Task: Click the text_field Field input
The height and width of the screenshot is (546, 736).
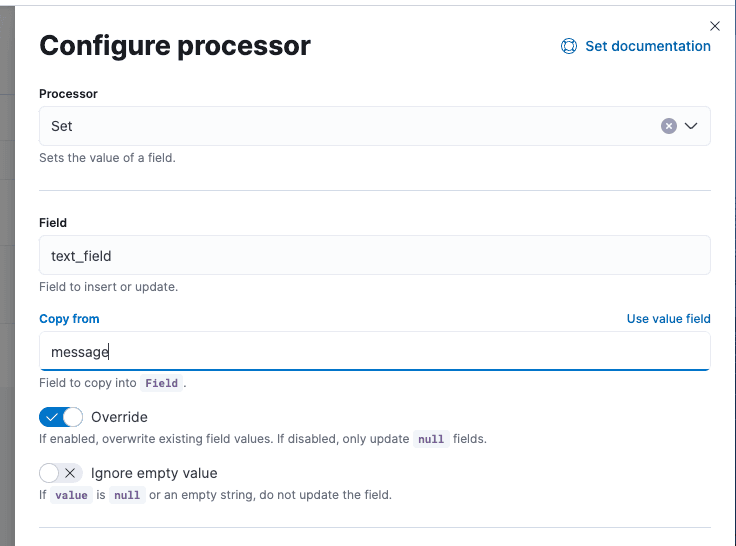Action: (x=374, y=255)
